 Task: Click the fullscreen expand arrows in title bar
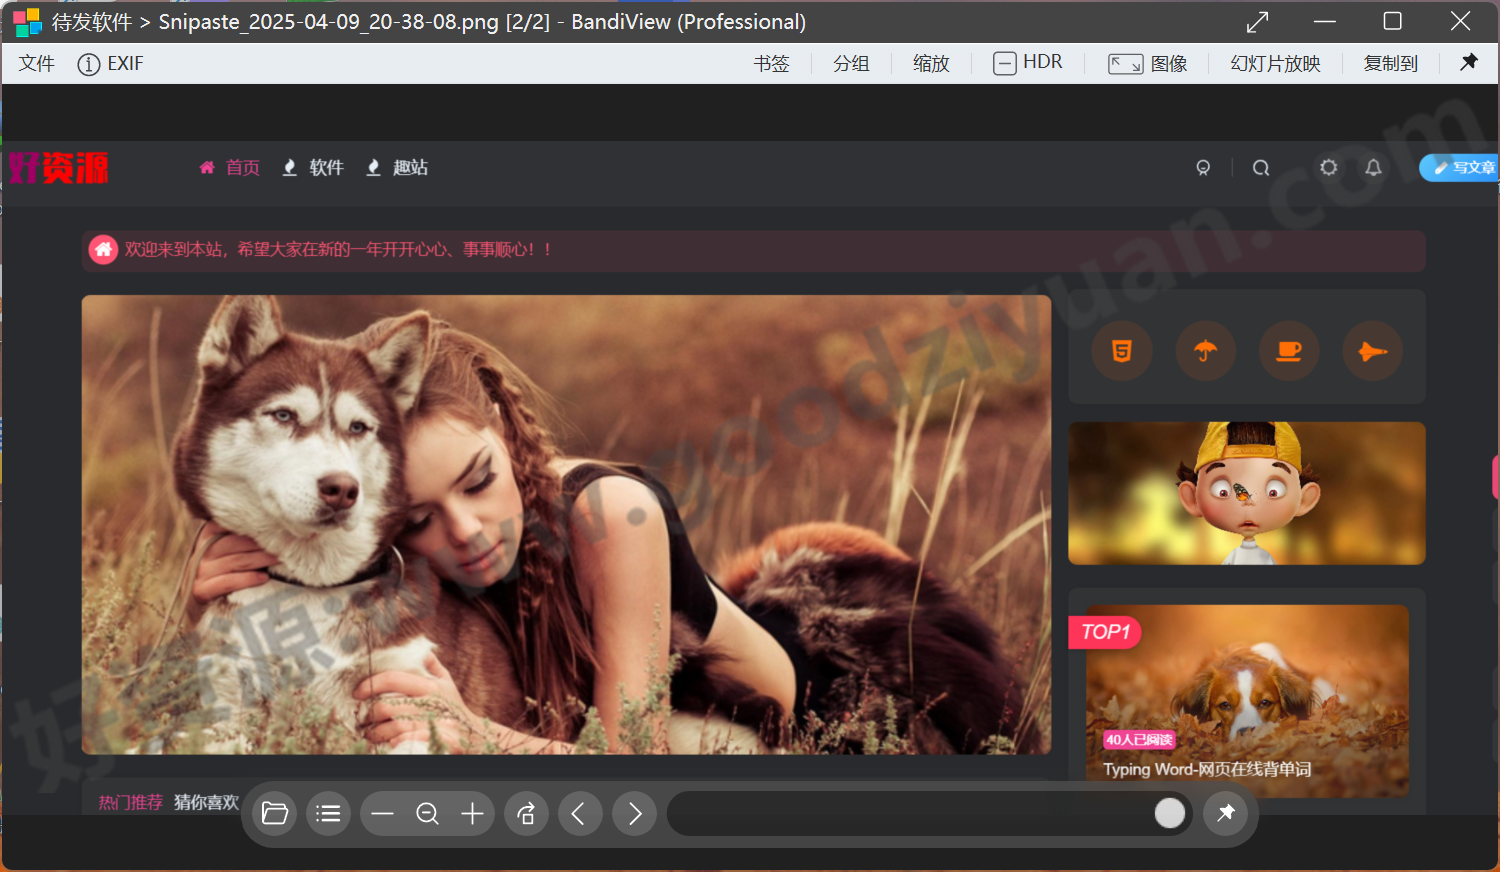(x=1258, y=21)
